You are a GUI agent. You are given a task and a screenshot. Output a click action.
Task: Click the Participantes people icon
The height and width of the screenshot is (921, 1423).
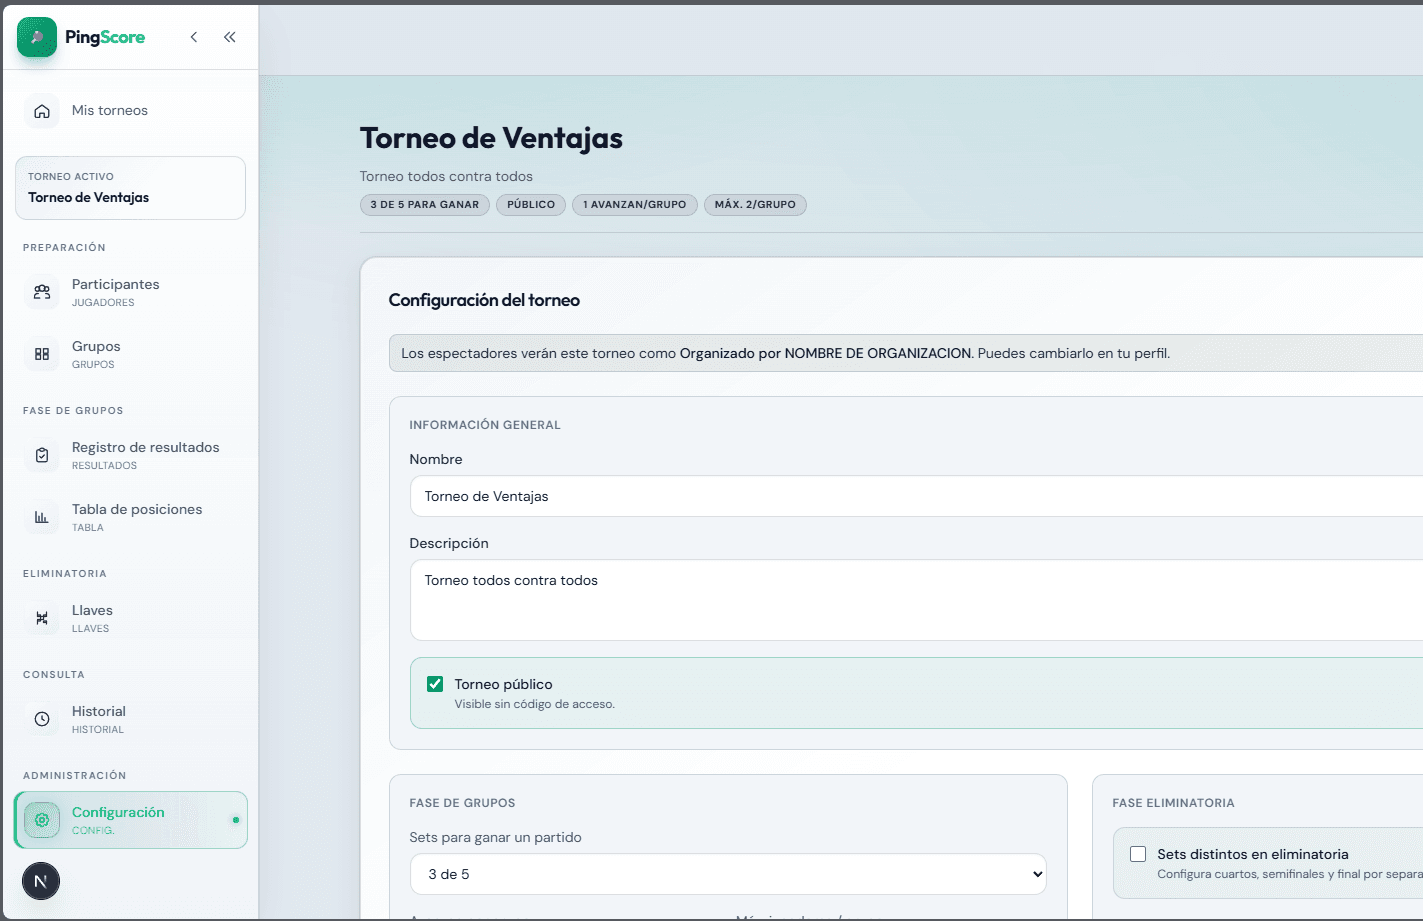pyautogui.click(x=42, y=292)
